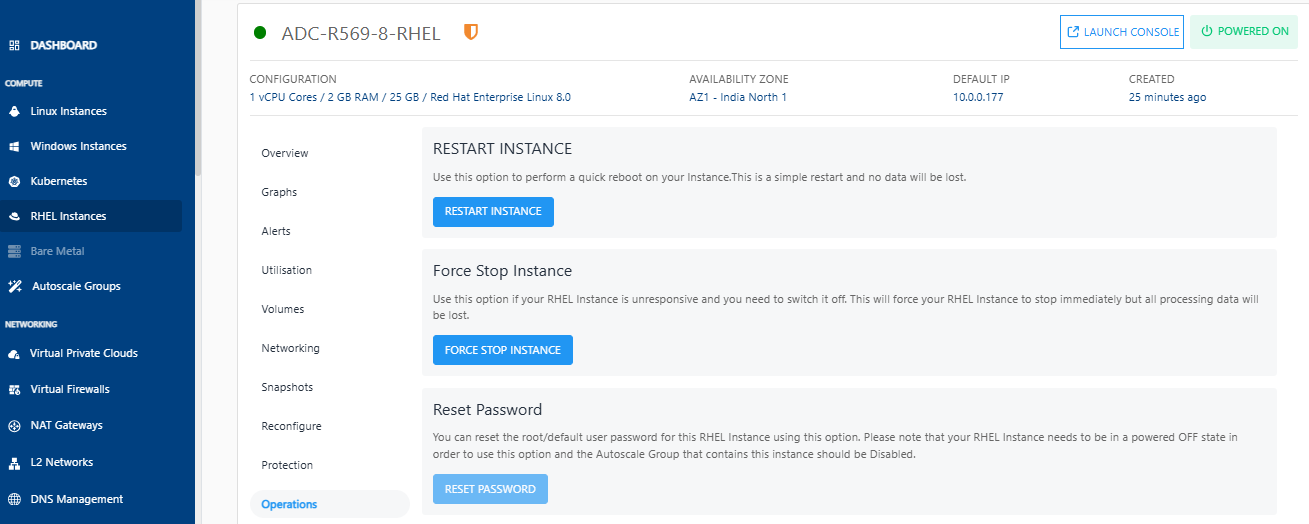Open Windows Instances section
This screenshot has height=524, width=1309.
(79, 146)
